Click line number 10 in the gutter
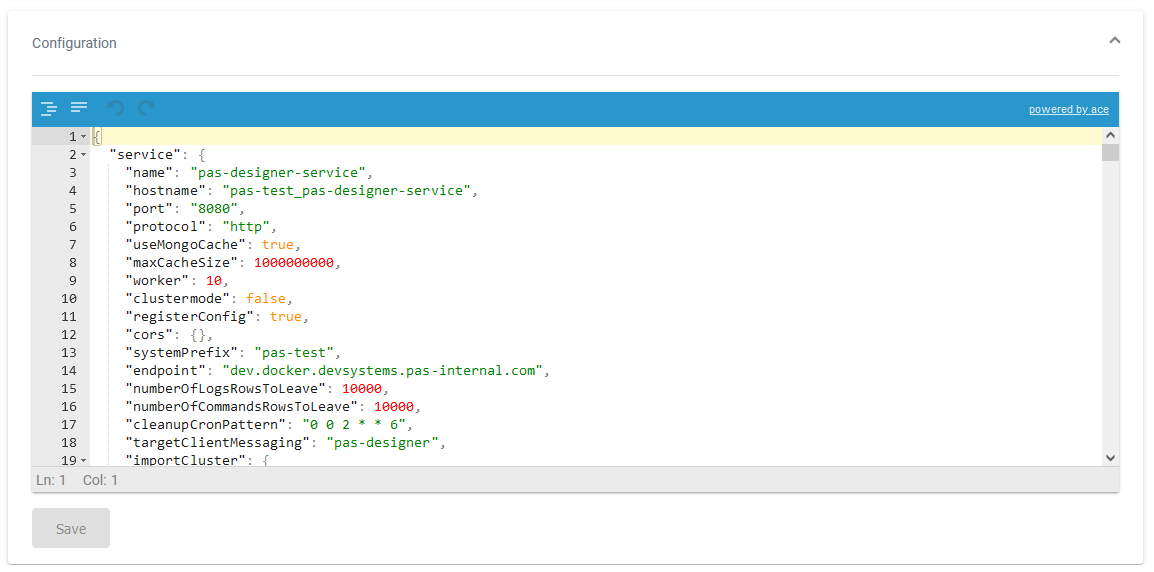The width and height of the screenshot is (1154, 572). click(x=68, y=299)
